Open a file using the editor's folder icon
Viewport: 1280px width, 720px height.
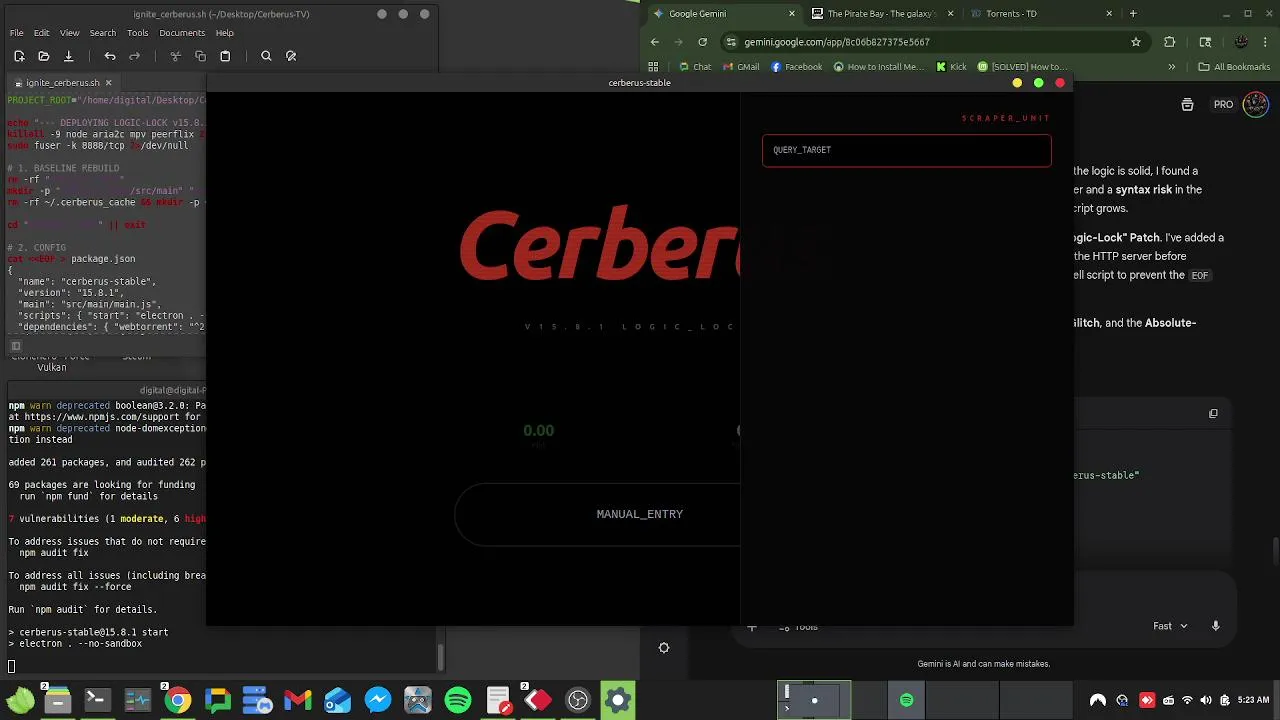pyautogui.click(x=43, y=56)
